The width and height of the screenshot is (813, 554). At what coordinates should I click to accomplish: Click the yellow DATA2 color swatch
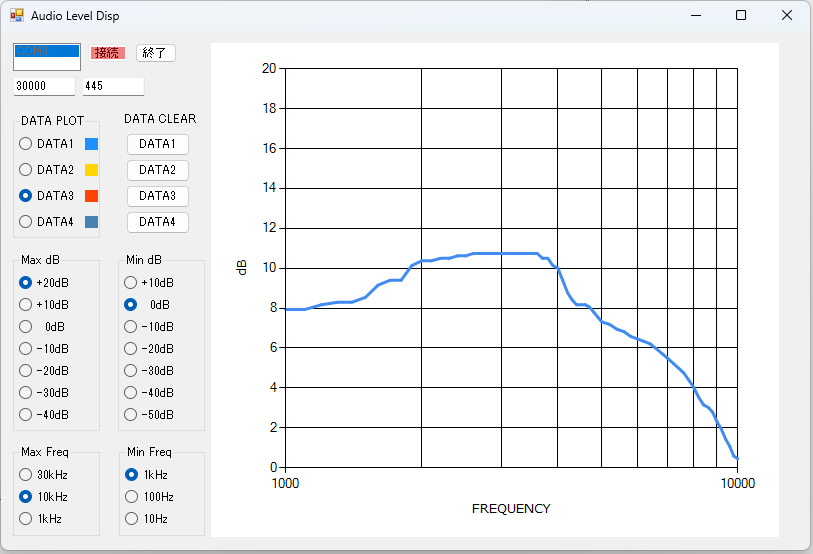(x=91, y=170)
